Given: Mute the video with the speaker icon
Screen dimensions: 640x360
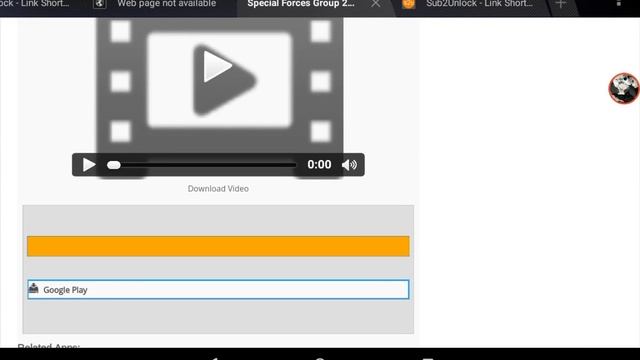Looking at the screenshot, I should [349, 165].
